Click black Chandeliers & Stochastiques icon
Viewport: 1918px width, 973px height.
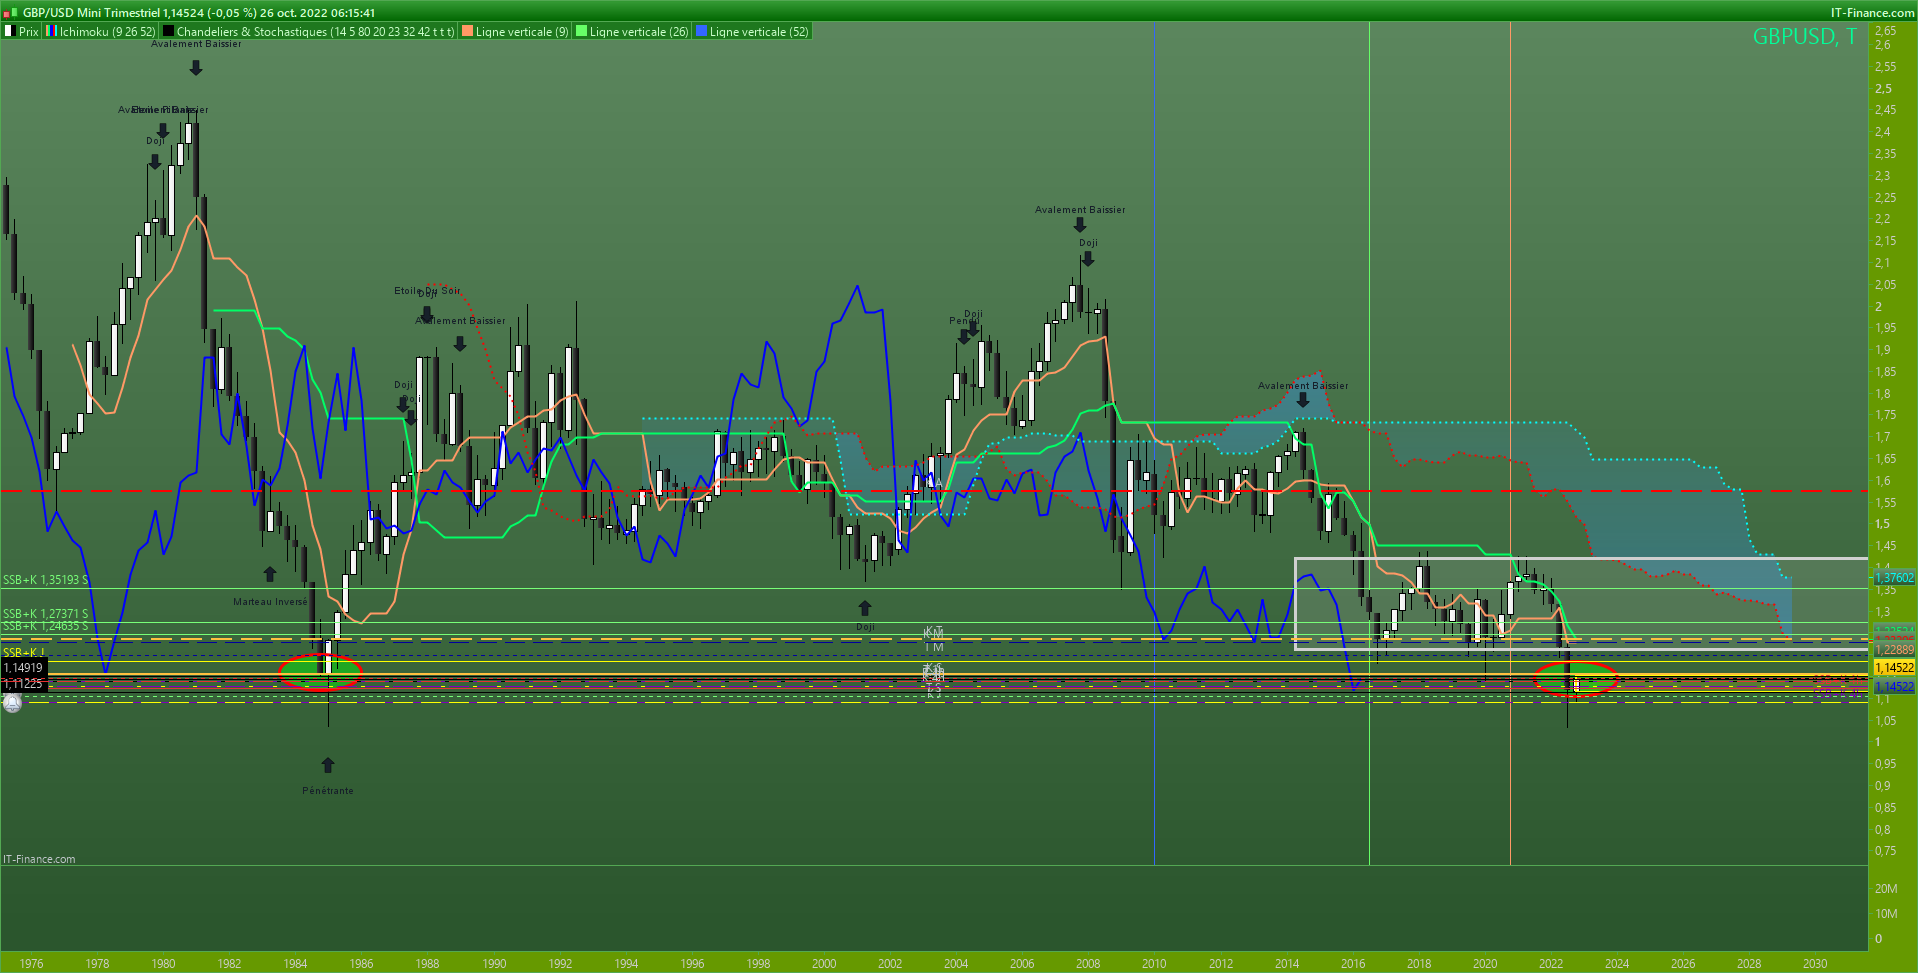click(x=169, y=32)
